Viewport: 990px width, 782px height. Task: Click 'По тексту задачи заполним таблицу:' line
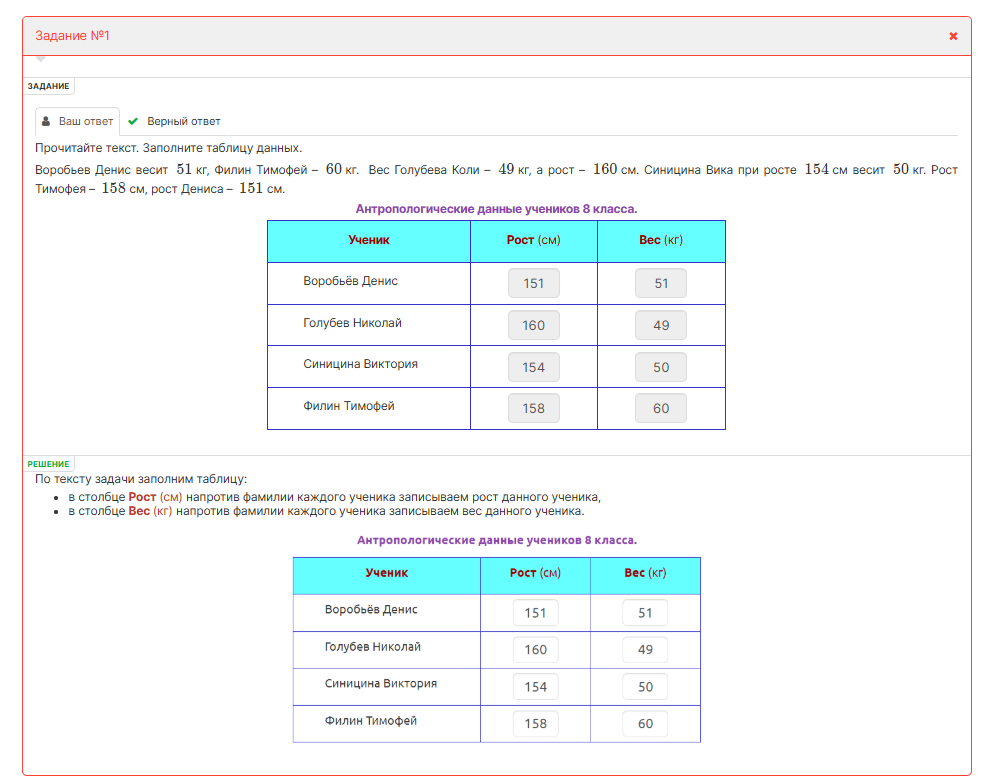tap(141, 479)
